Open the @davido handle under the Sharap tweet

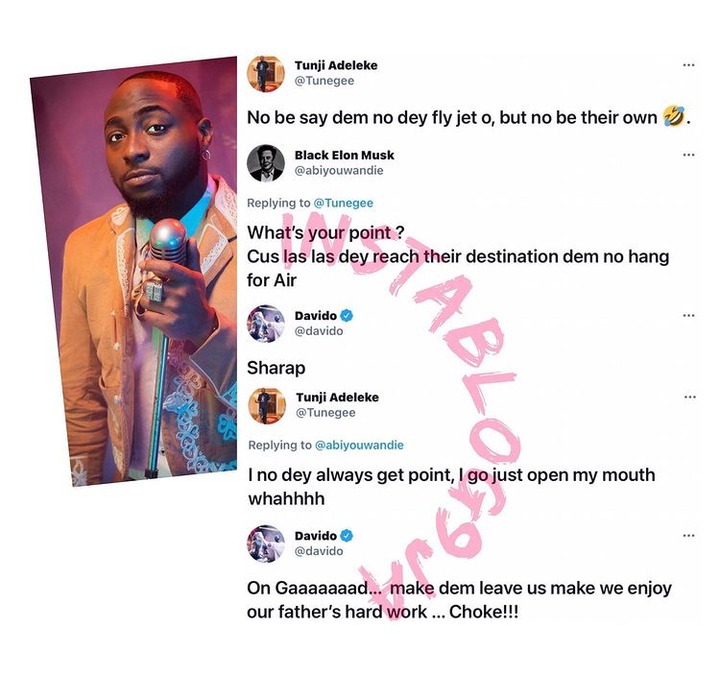point(319,331)
